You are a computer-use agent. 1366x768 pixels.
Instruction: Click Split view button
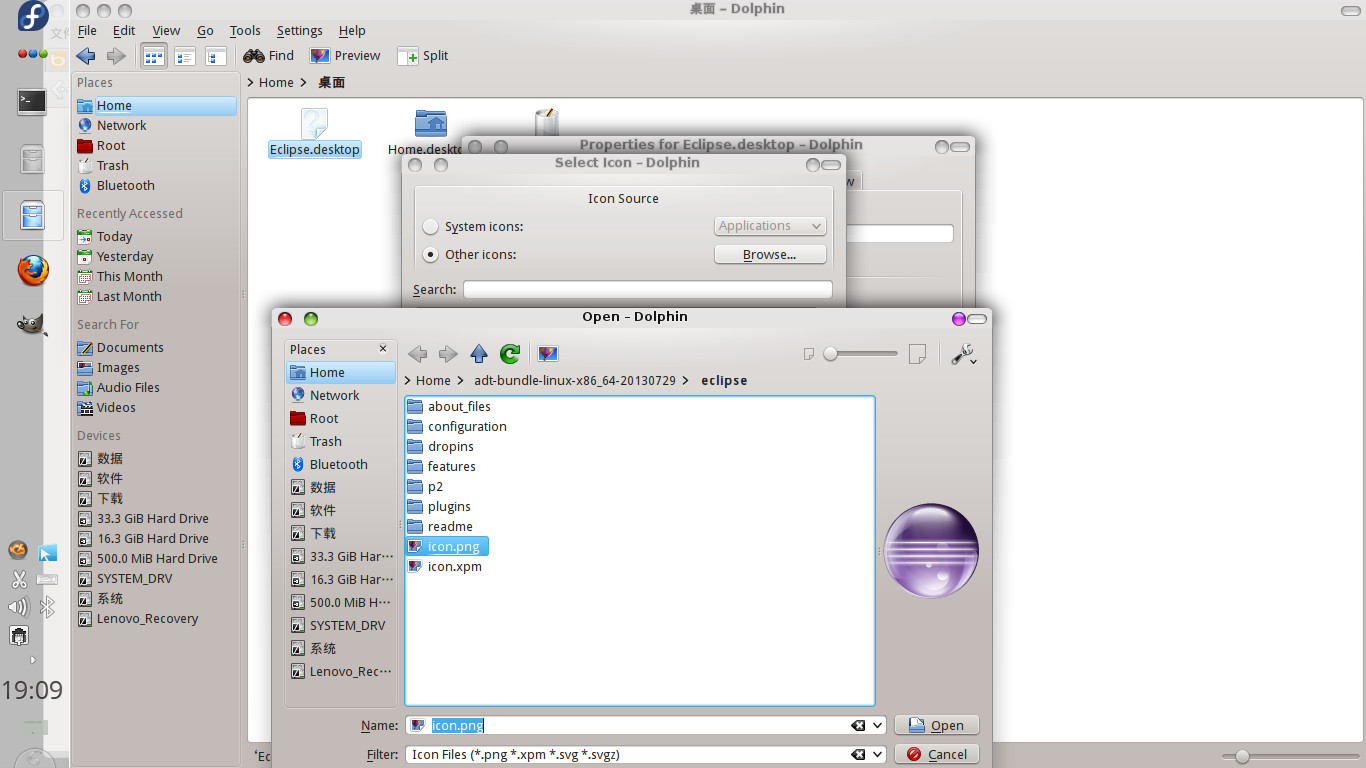point(423,56)
